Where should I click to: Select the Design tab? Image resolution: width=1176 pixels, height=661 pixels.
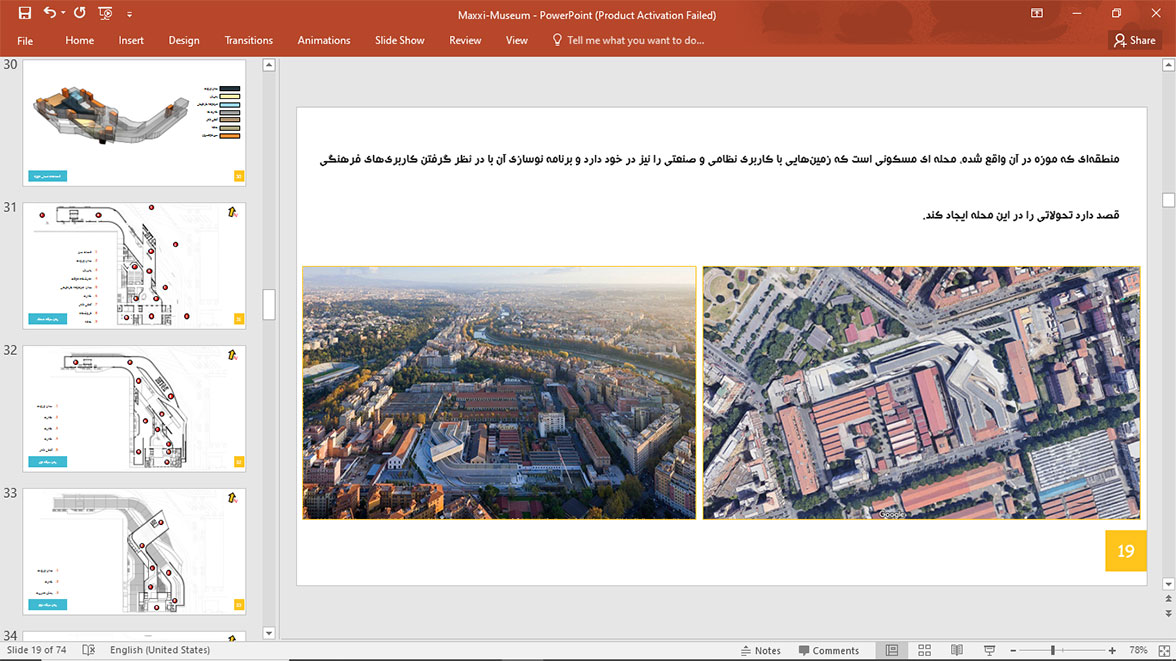[184, 41]
